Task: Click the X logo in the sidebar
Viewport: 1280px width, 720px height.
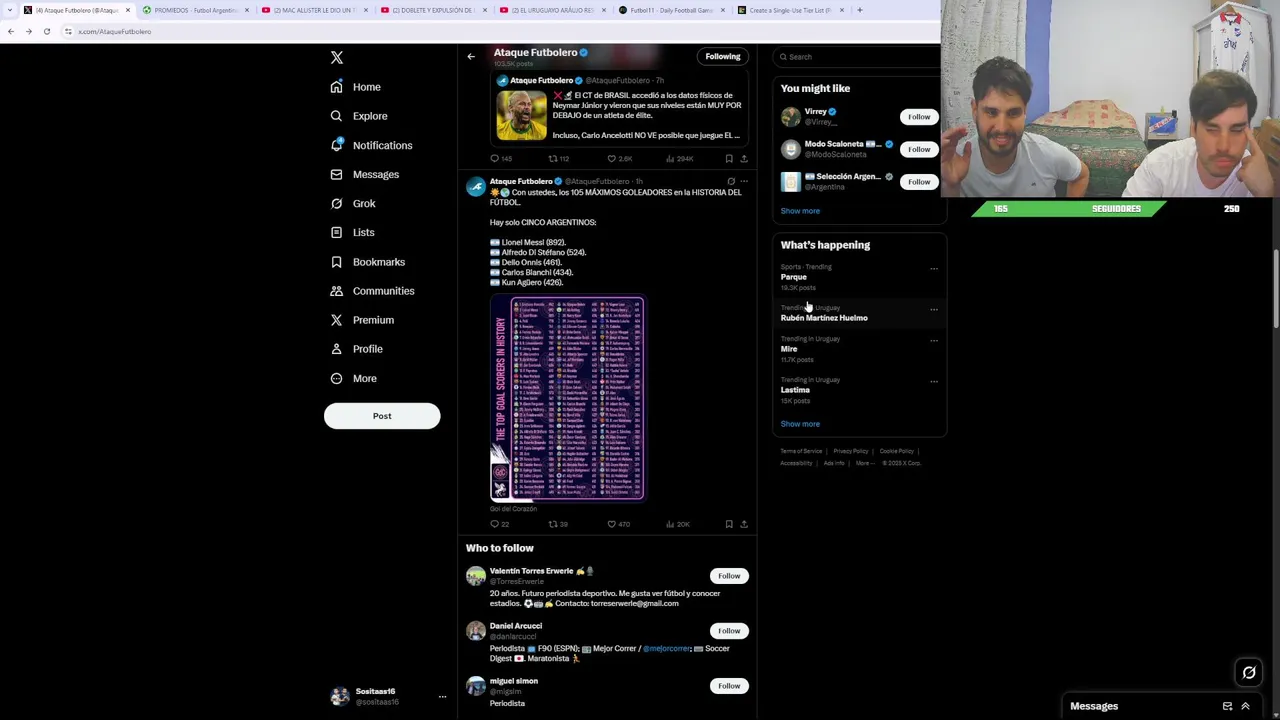Action: pos(337,58)
